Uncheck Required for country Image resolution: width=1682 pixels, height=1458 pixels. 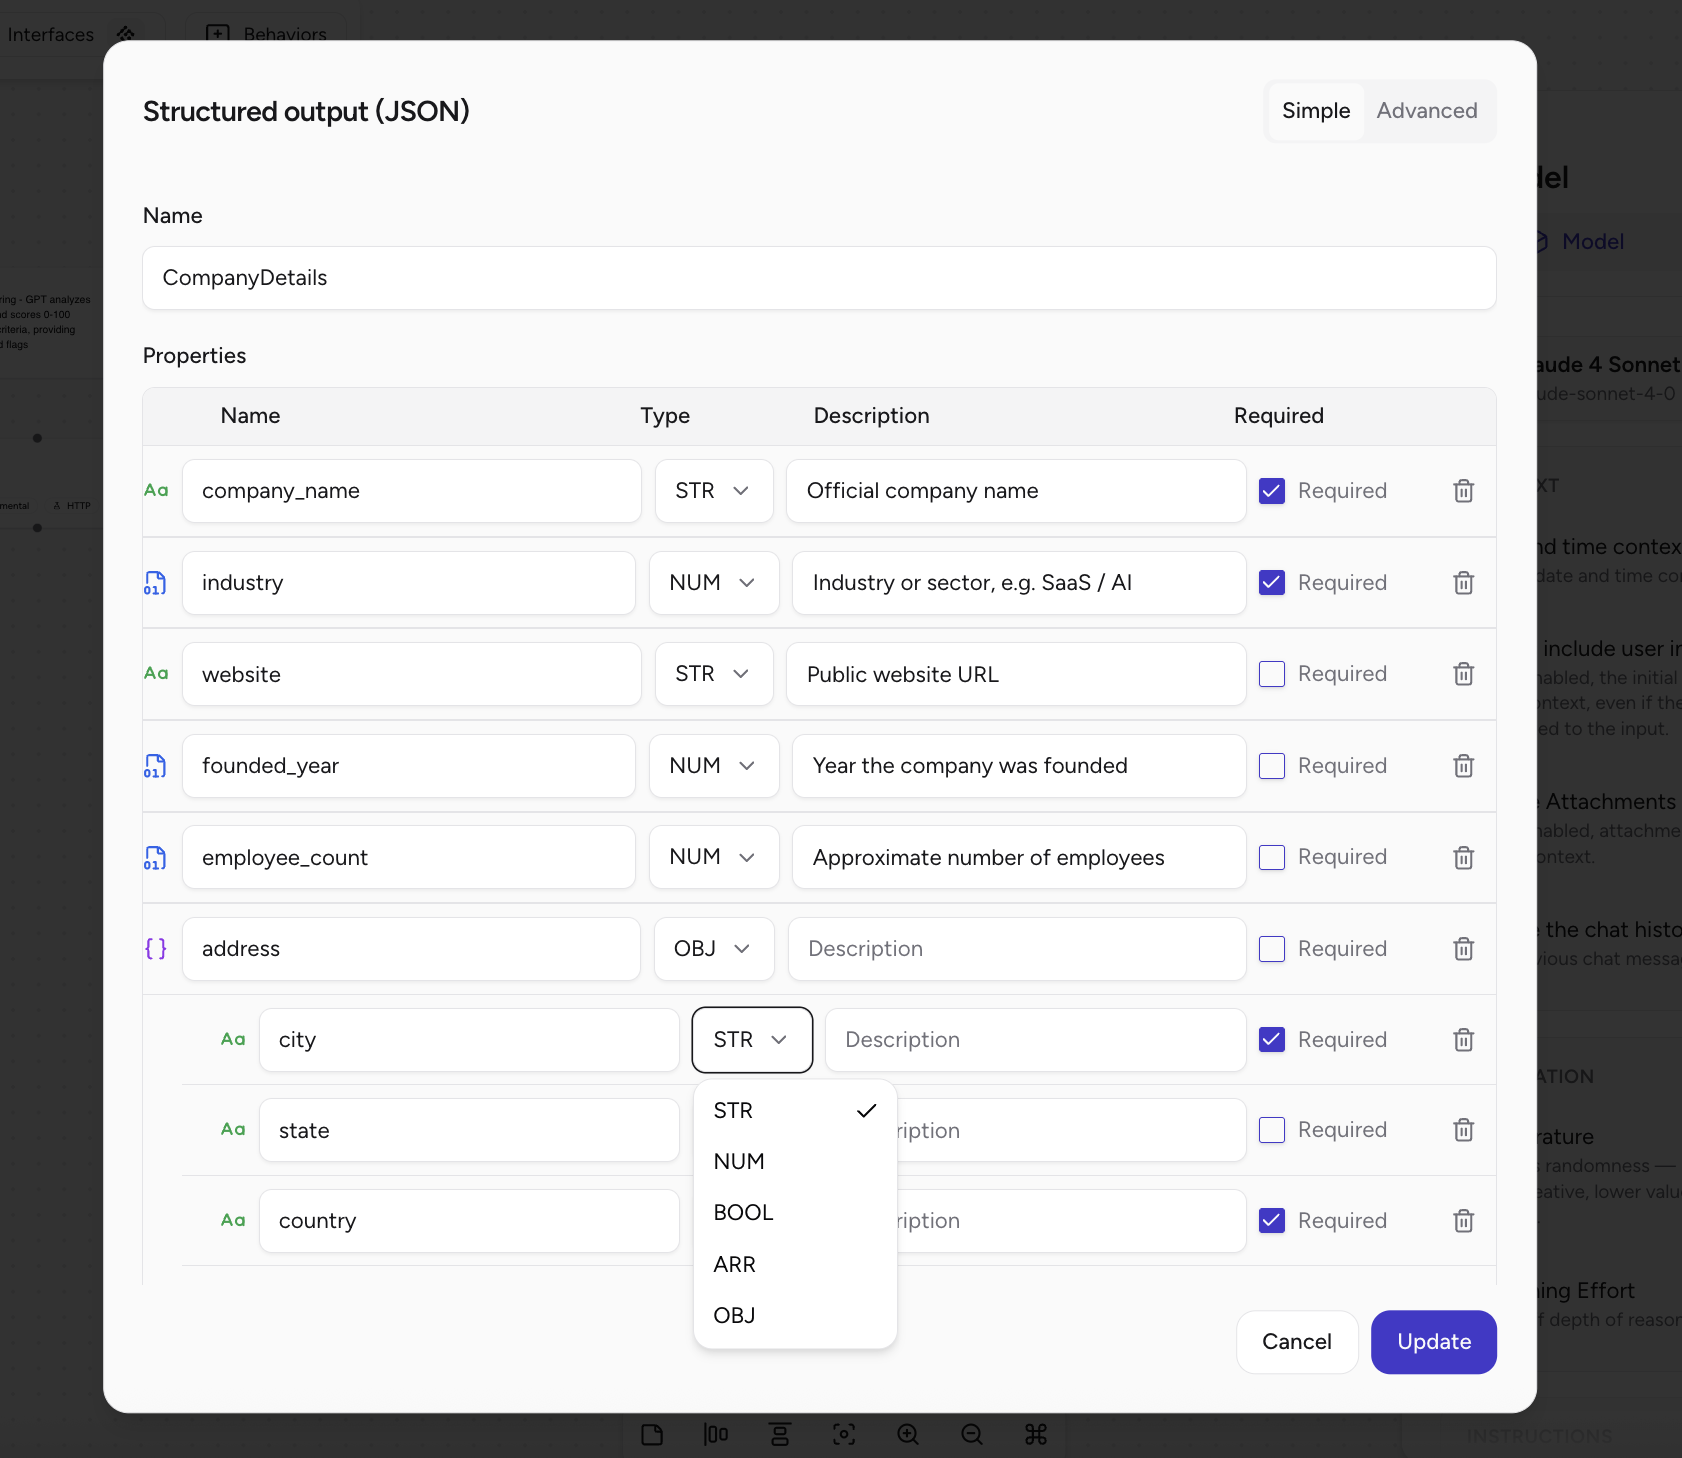pos(1272,1221)
